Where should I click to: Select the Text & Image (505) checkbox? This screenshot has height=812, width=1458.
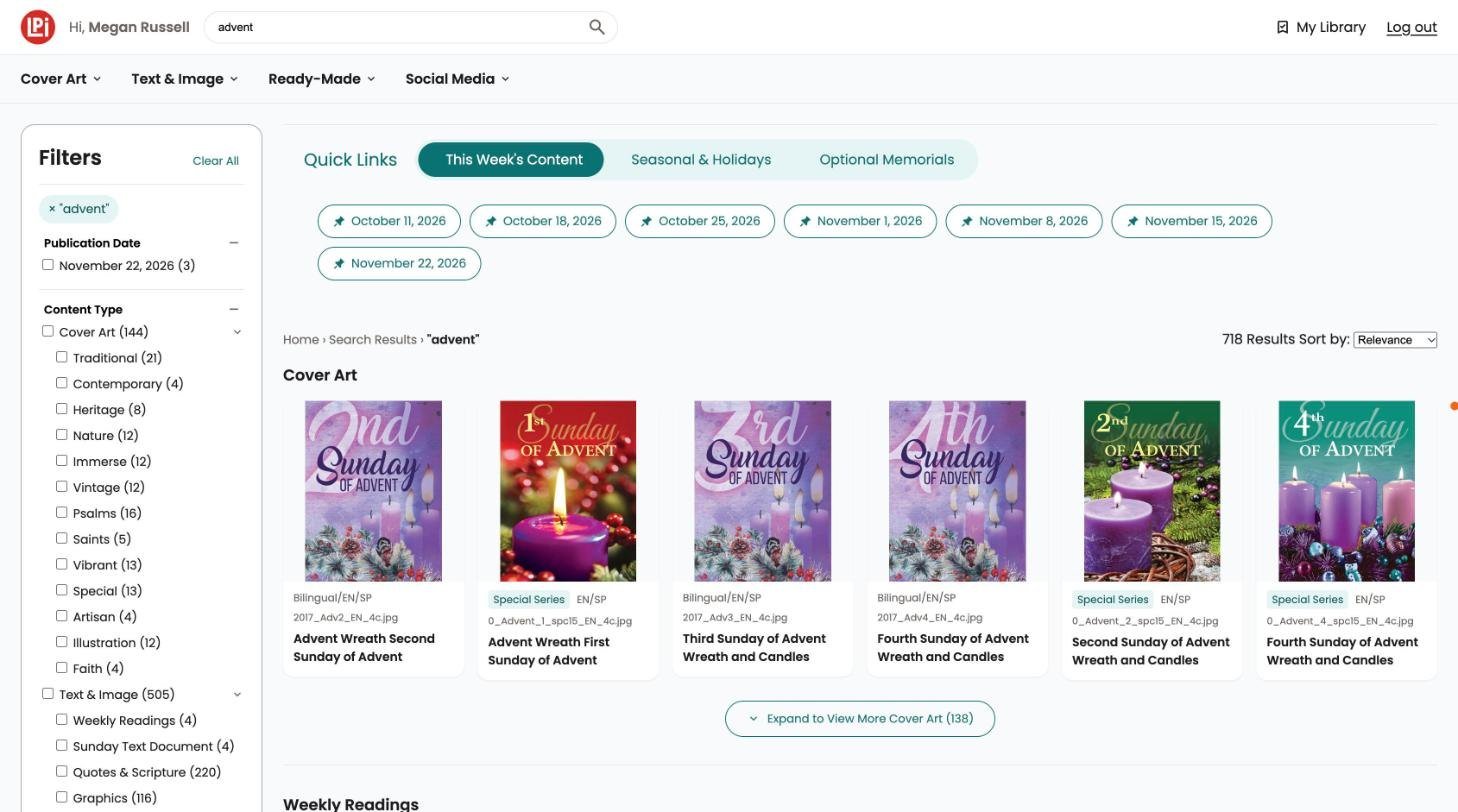click(47, 693)
